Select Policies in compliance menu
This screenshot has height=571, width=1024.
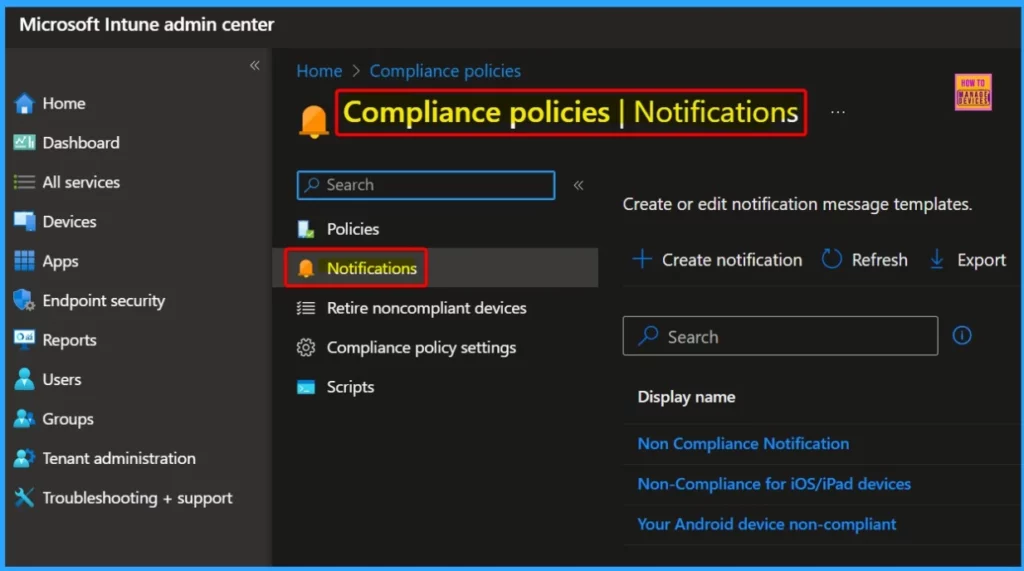pos(353,229)
